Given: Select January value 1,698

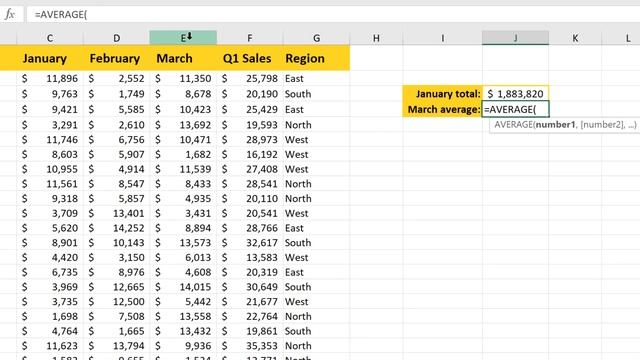Looking at the screenshot, I should [50, 316].
